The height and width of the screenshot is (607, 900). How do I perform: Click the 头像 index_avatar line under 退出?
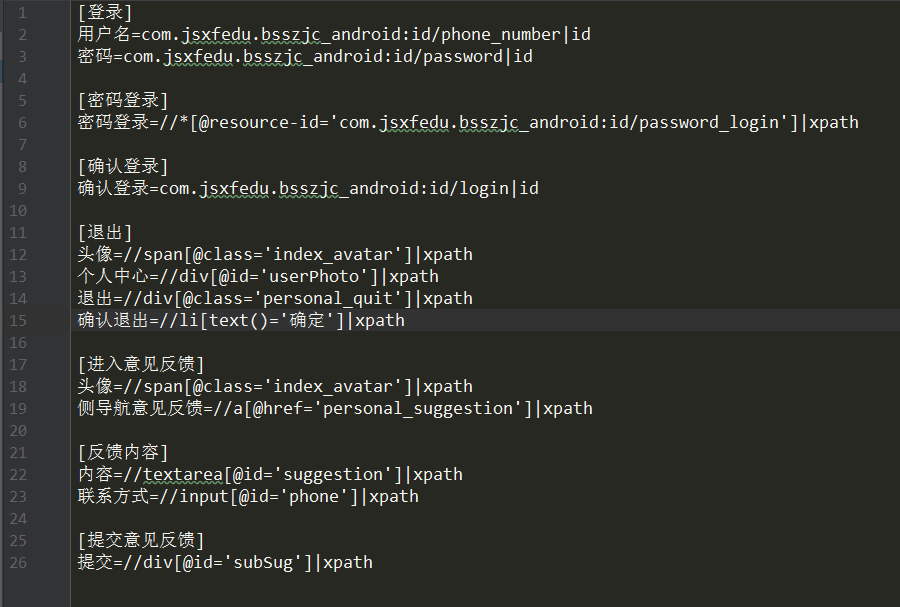click(275, 254)
